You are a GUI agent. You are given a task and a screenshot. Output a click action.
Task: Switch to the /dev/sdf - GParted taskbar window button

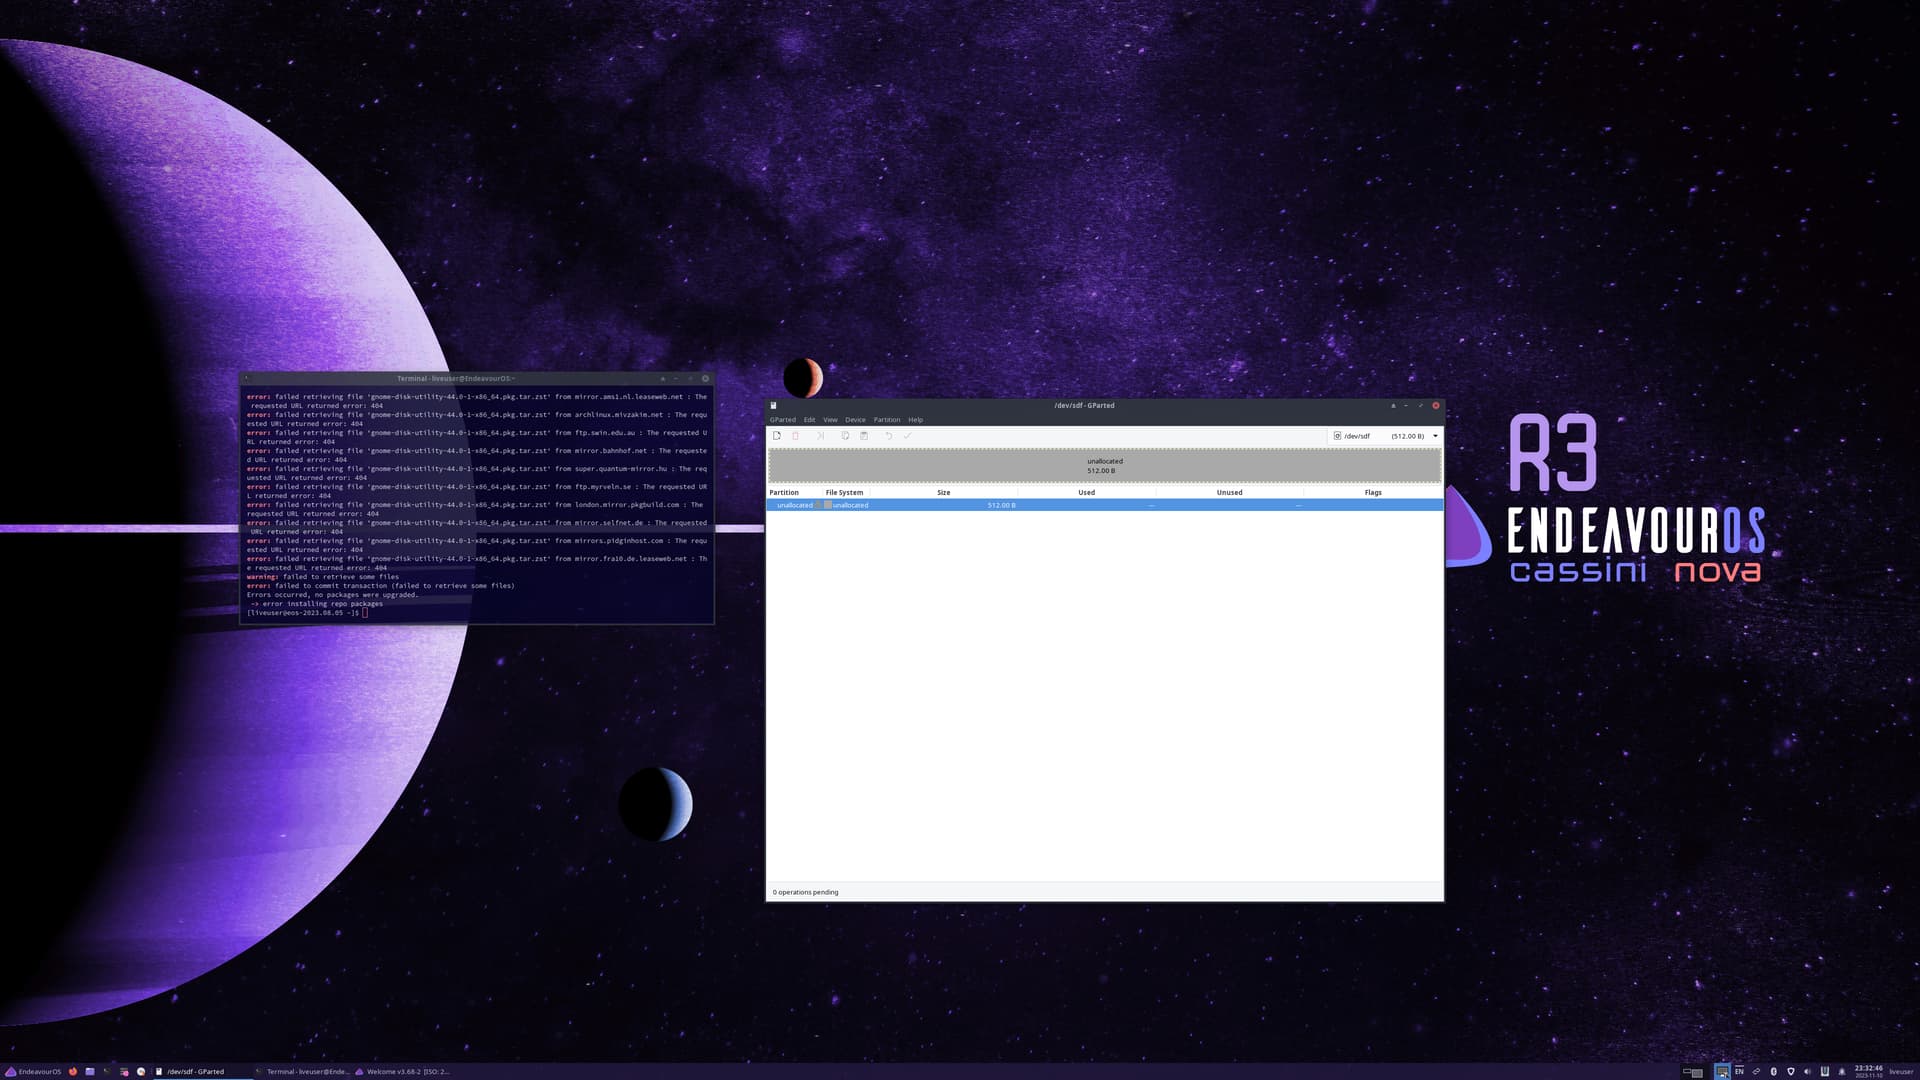point(203,1071)
